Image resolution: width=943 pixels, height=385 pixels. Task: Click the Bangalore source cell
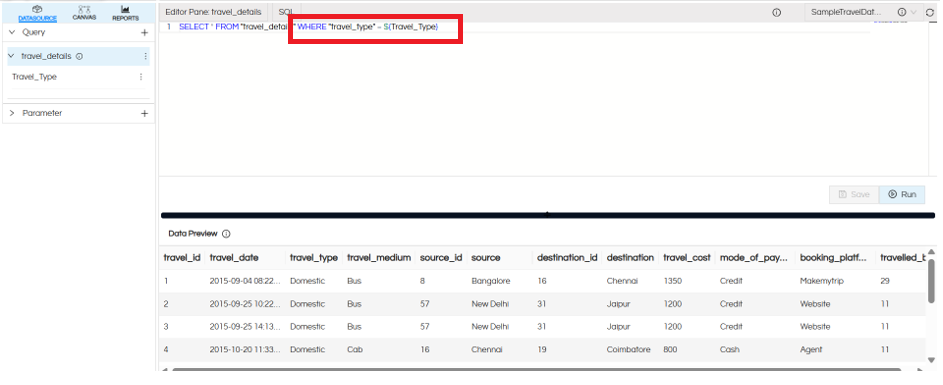click(491, 281)
